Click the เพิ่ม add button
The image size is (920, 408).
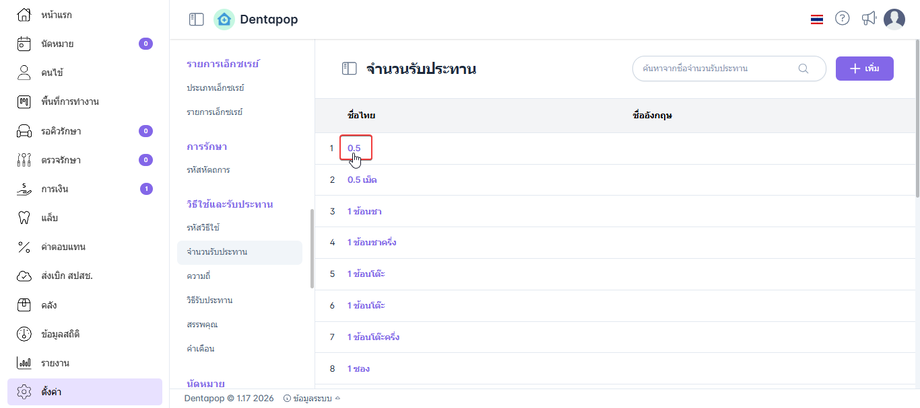click(864, 68)
